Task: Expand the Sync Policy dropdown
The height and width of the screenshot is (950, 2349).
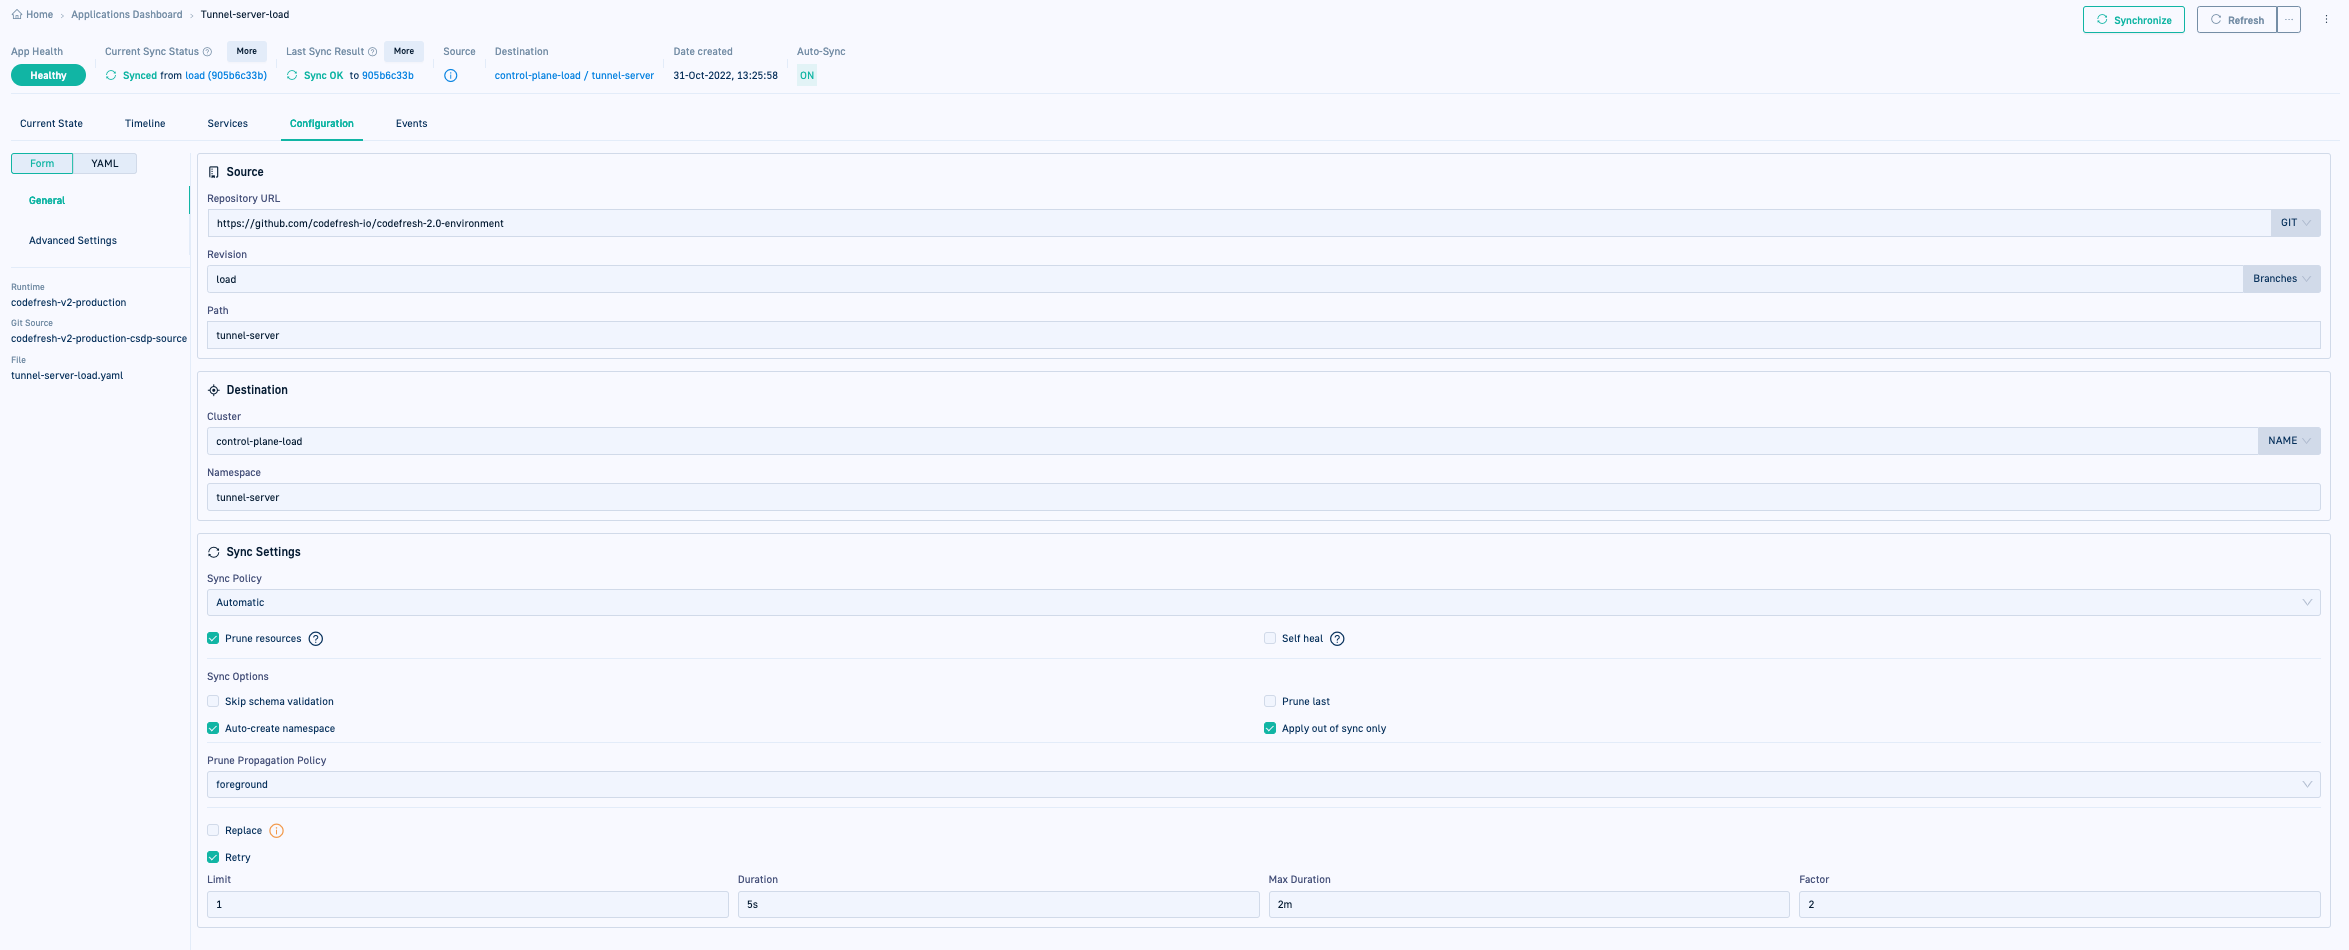Action: click(x=1263, y=603)
